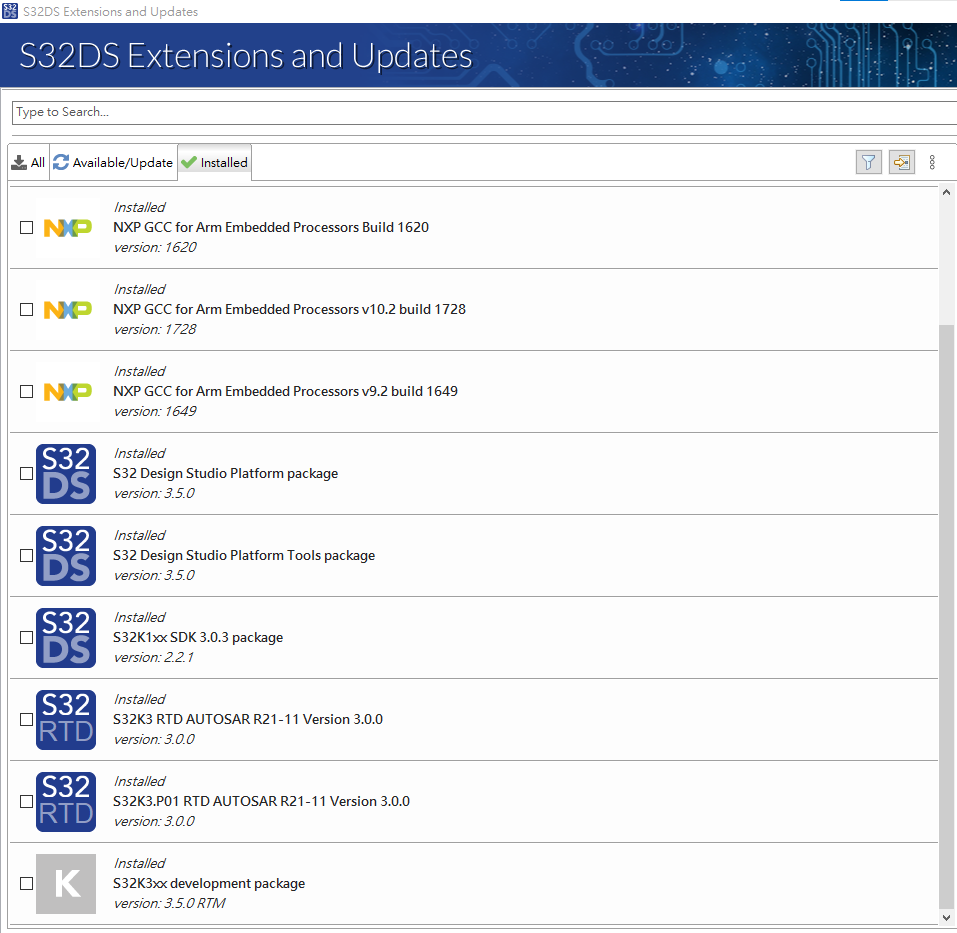The width and height of the screenshot is (957, 933).
Task: Select the S32 DS icon for Platform package
Action: tap(66, 473)
